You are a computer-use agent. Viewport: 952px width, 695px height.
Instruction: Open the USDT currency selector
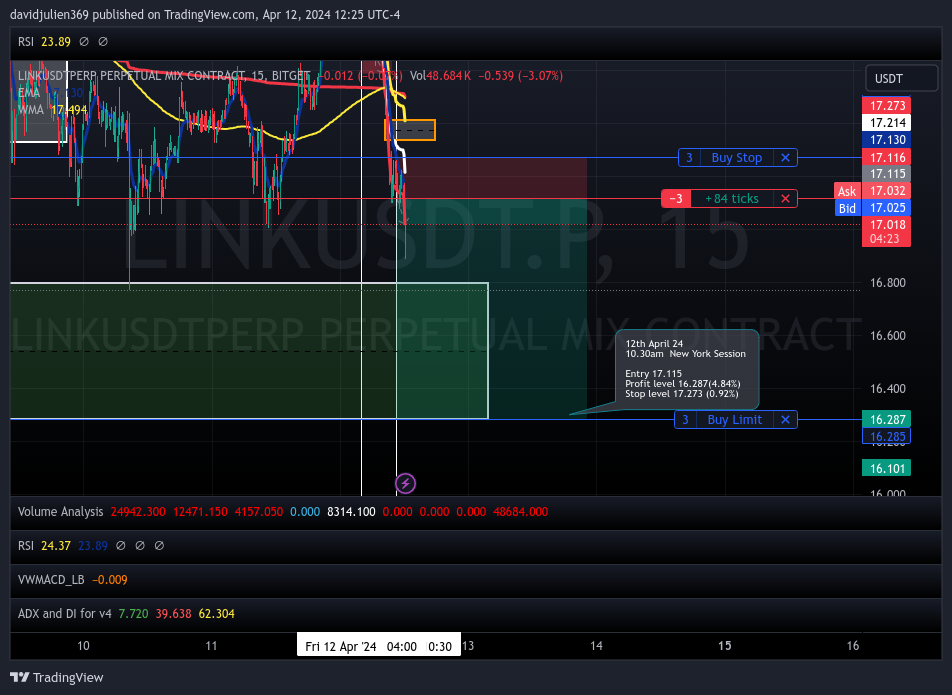901,78
